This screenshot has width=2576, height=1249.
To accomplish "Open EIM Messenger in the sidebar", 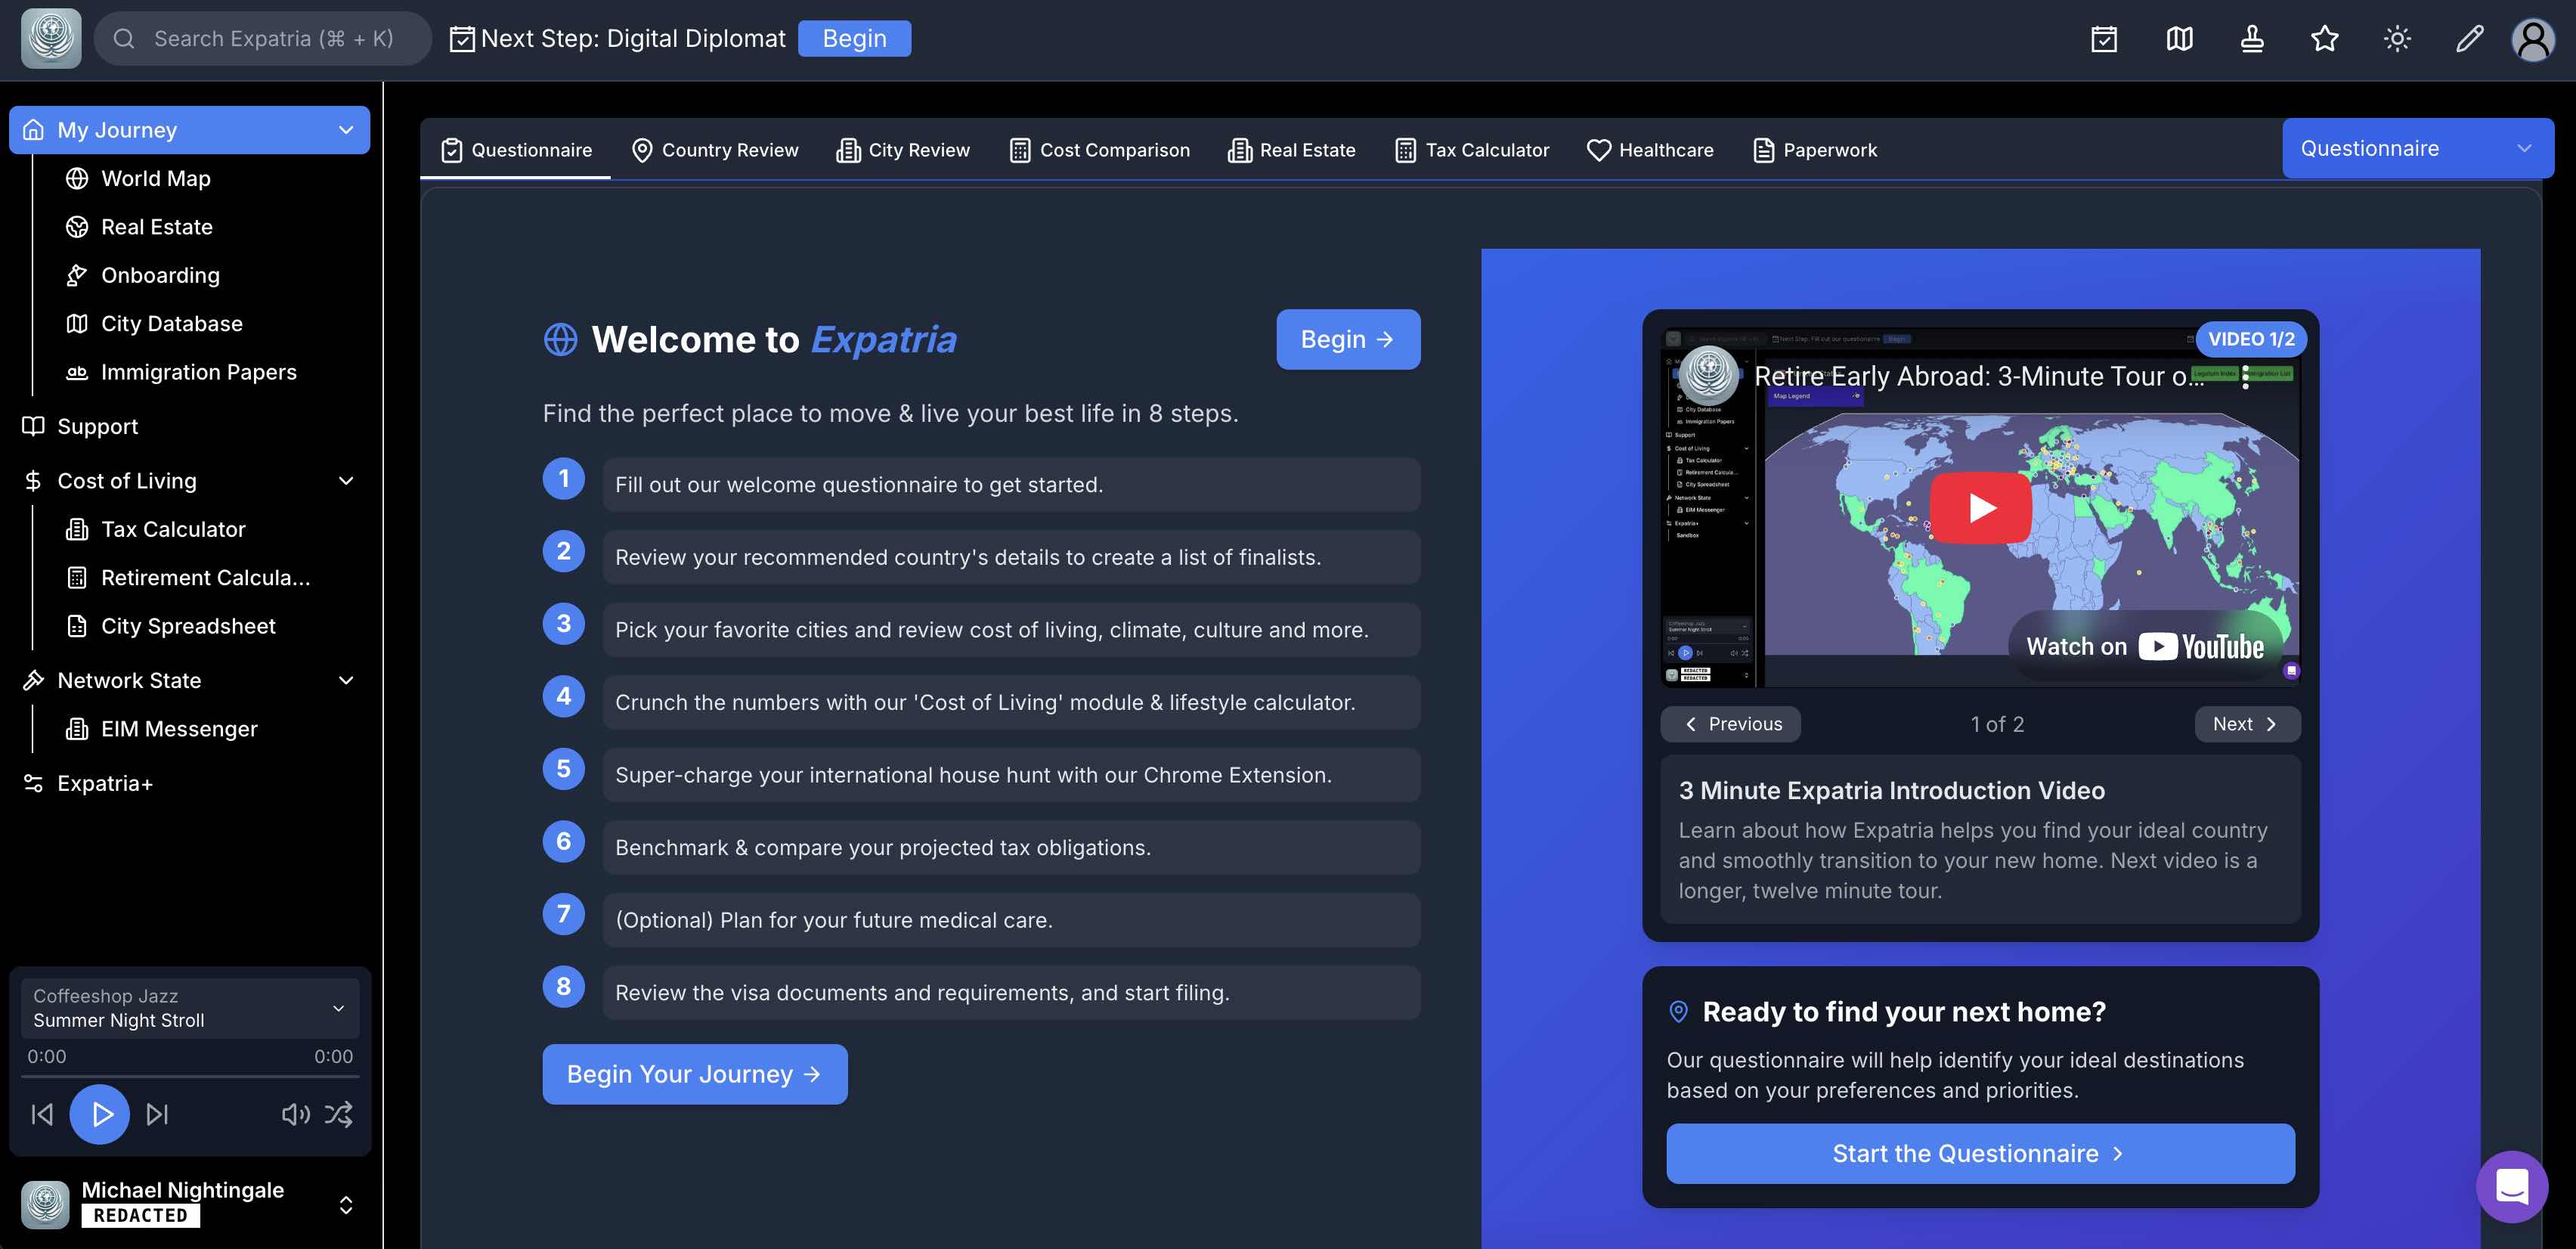I will click(x=179, y=729).
